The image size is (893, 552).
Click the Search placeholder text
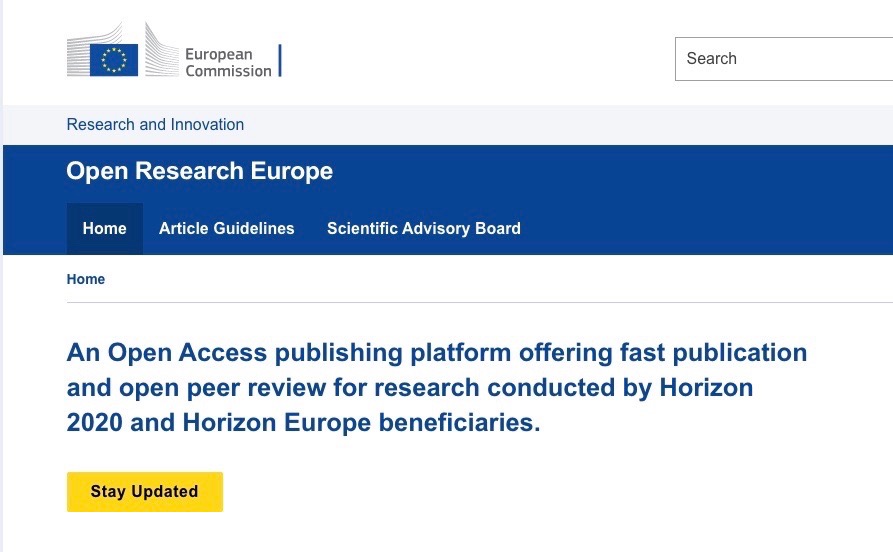711,58
